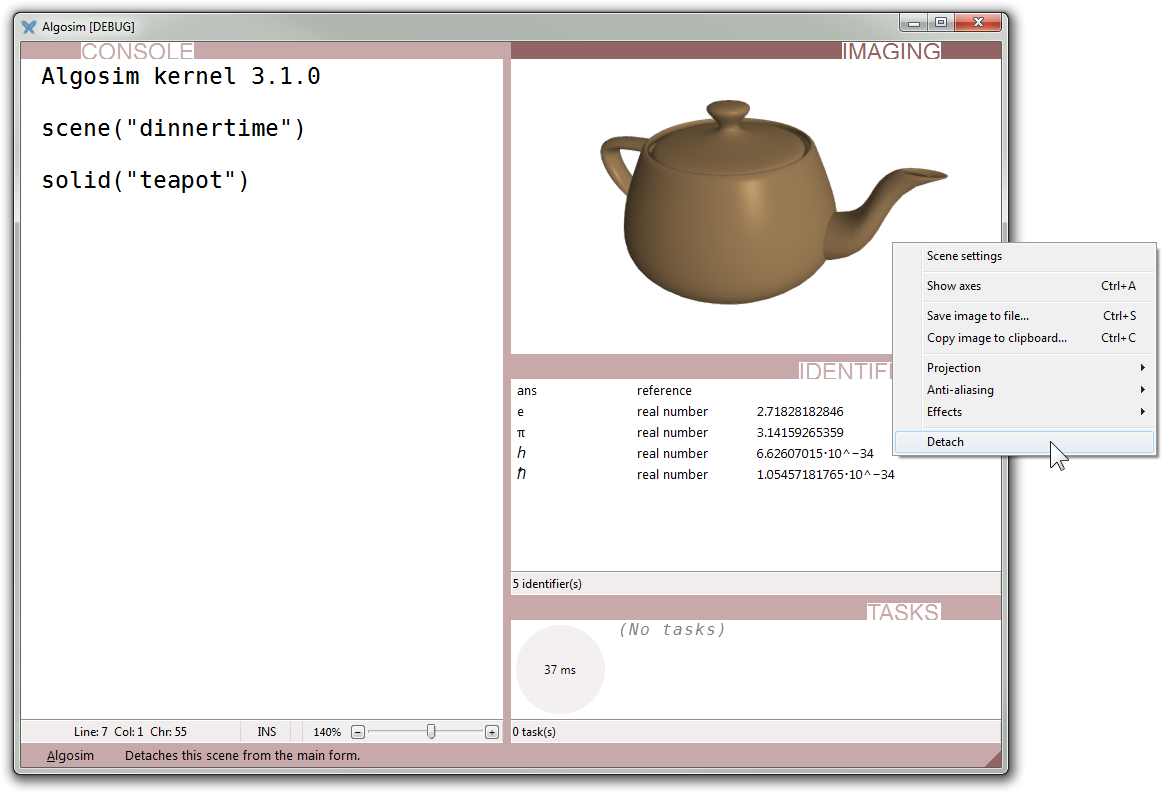Select Save image to file...

(x=977, y=316)
